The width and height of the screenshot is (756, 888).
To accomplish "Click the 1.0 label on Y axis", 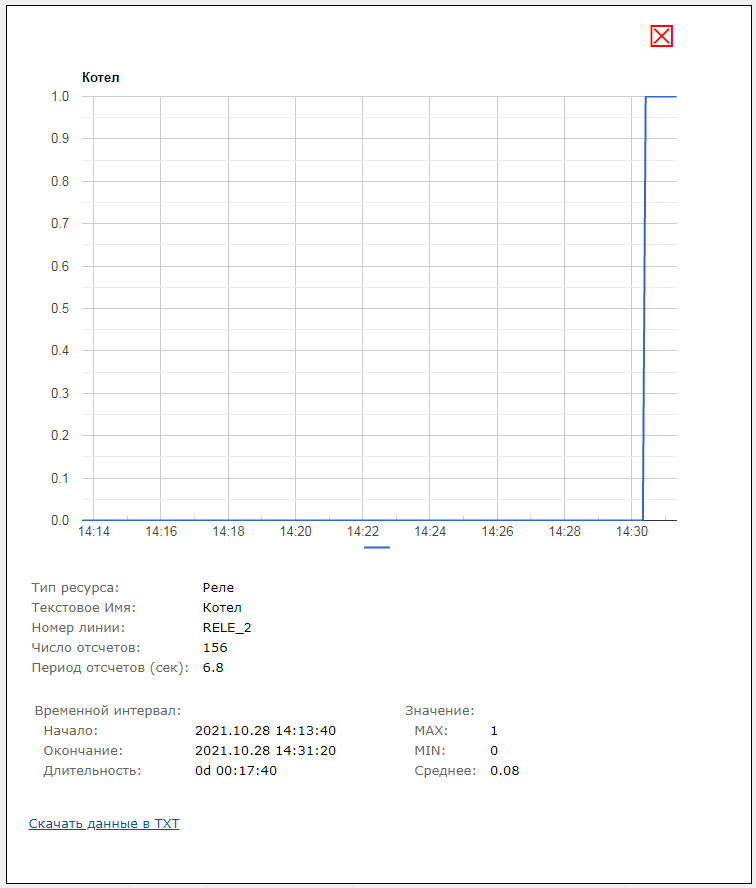I will coord(60,97).
